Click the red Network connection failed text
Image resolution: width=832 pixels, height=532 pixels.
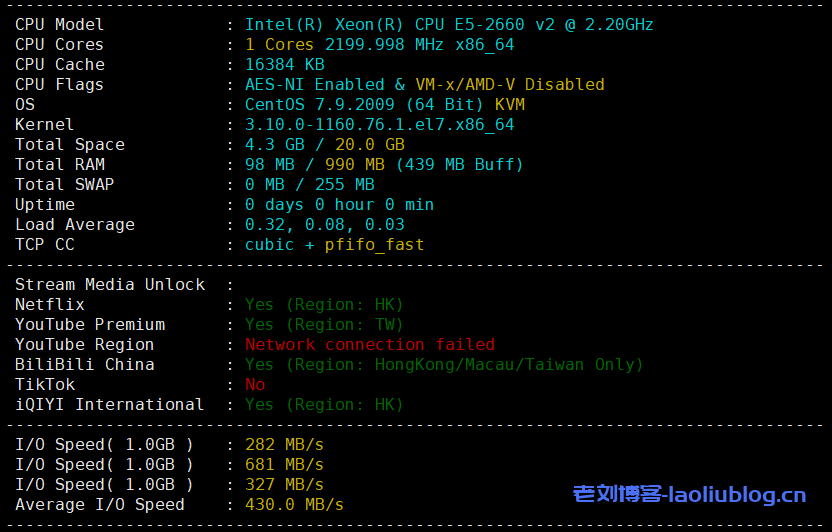pyautogui.click(x=369, y=344)
